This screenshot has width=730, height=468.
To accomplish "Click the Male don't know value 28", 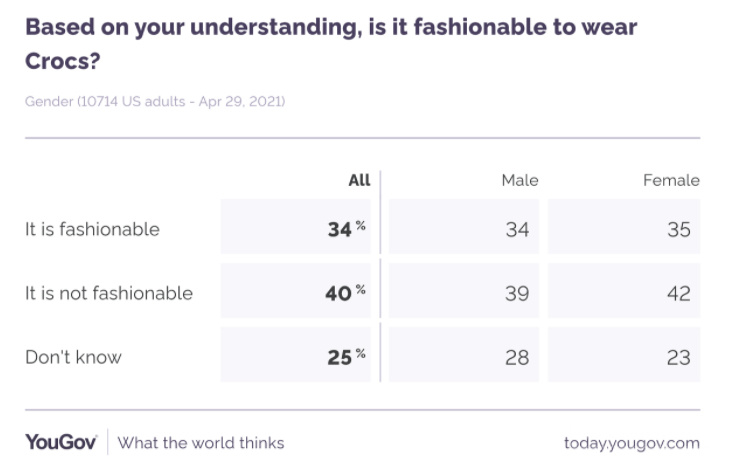I will coord(516,357).
